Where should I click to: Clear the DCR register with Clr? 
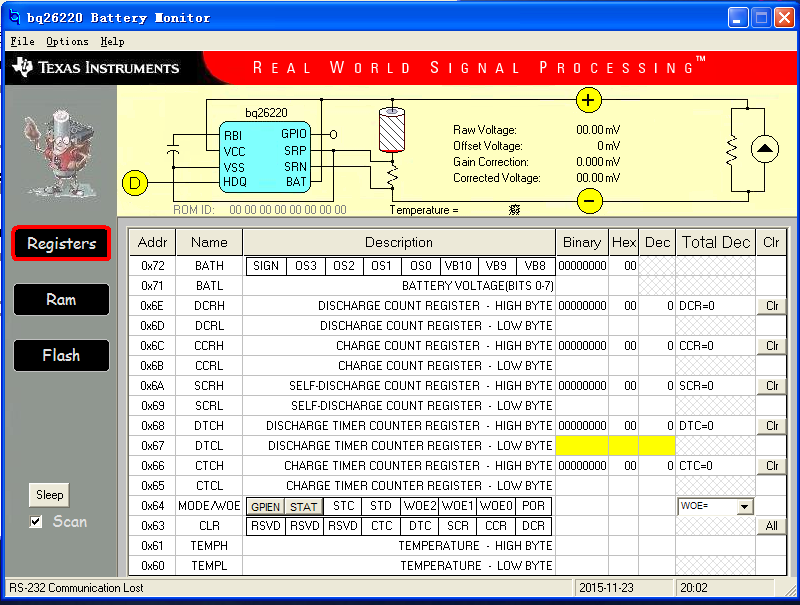(x=771, y=306)
